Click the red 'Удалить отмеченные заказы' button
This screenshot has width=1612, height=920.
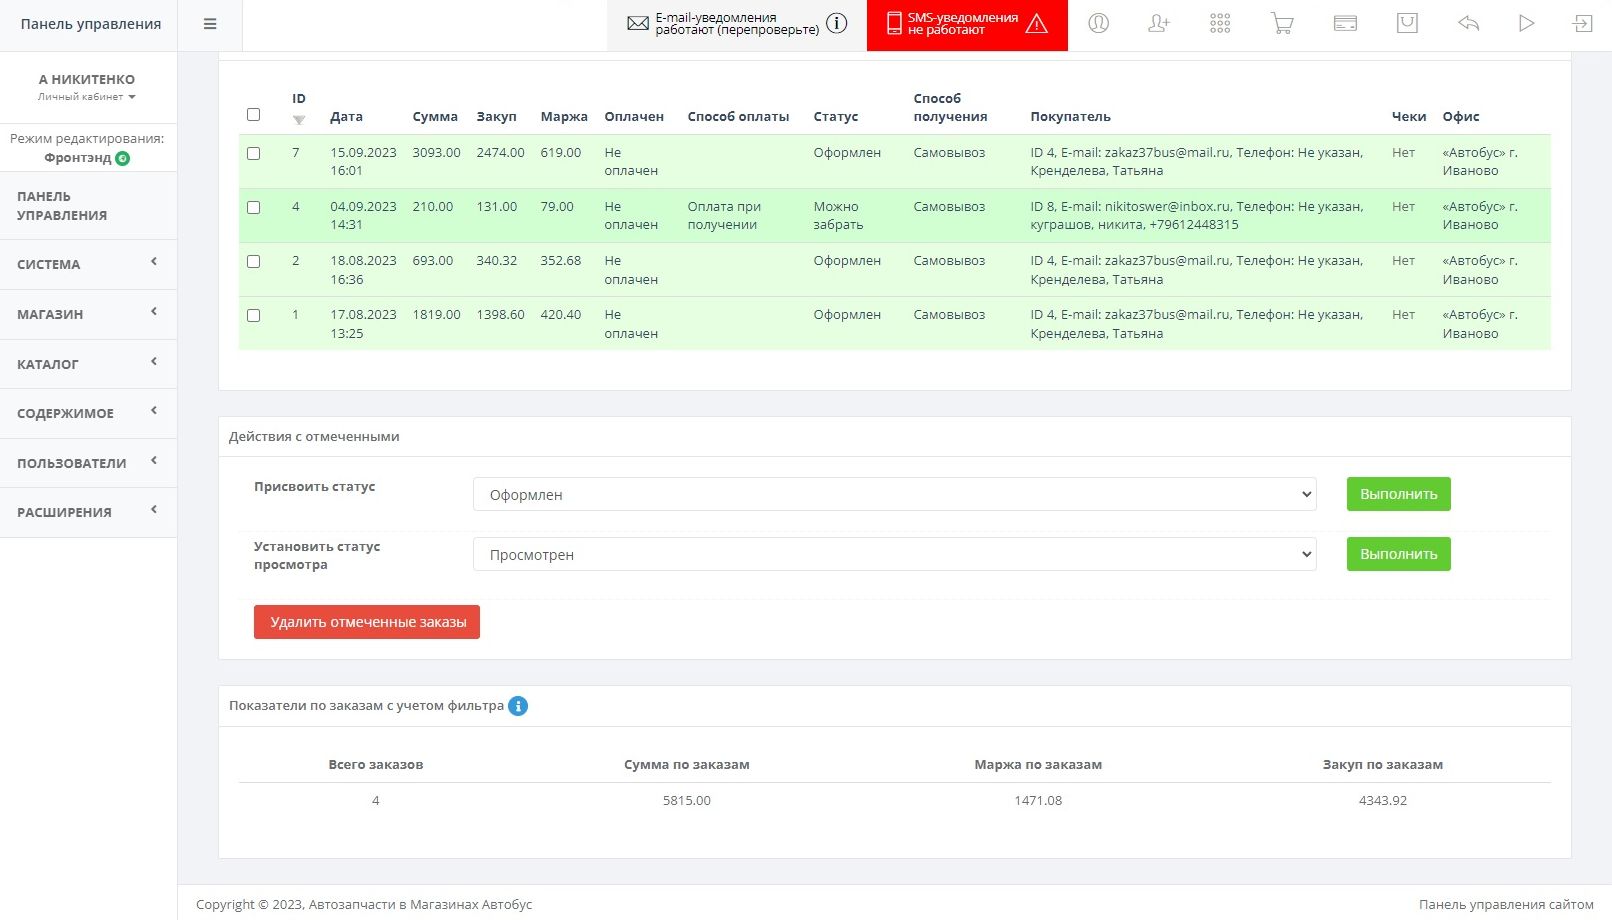coord(367,622)
